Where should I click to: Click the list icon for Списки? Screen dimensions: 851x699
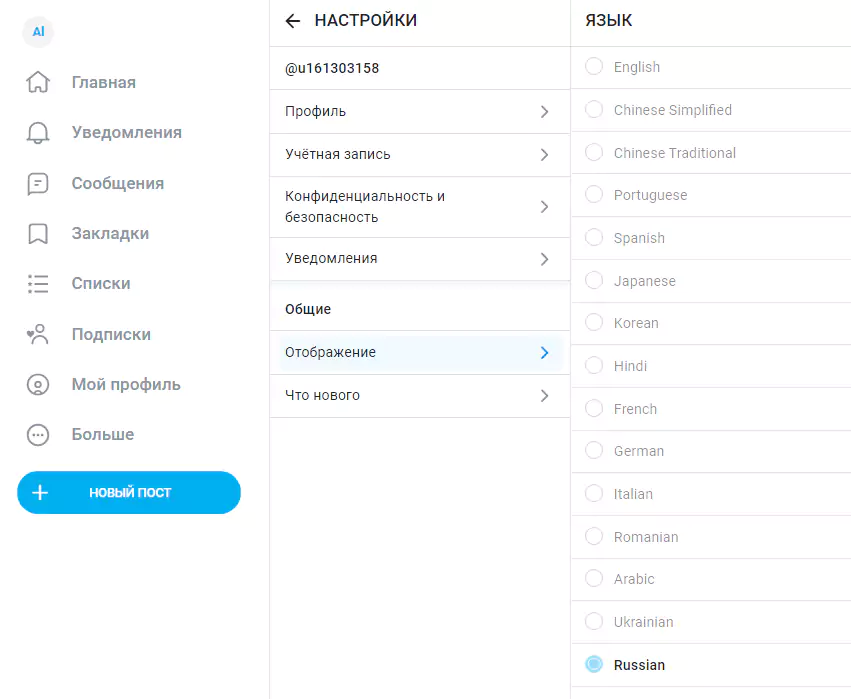38,283
